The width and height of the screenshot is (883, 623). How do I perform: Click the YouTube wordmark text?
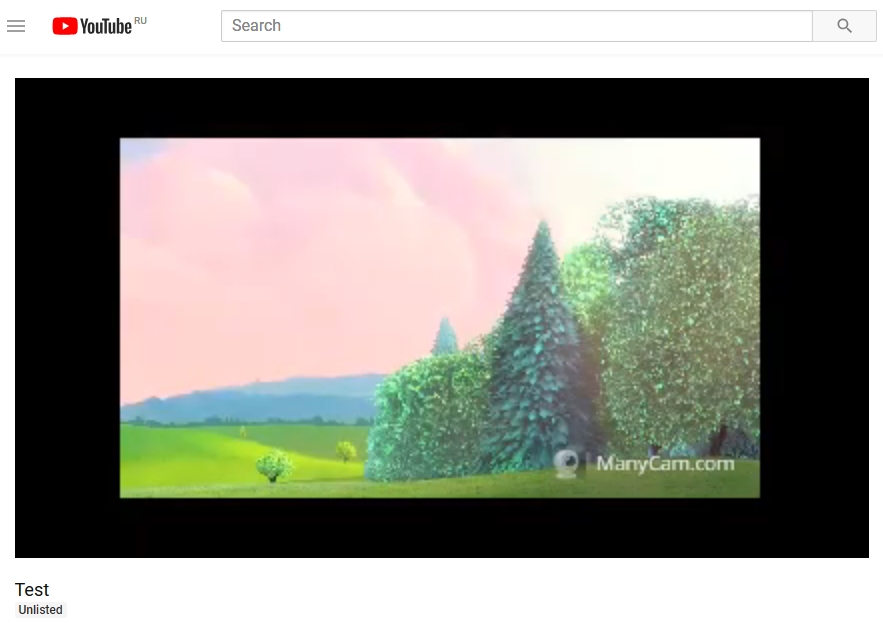(106, 27)
